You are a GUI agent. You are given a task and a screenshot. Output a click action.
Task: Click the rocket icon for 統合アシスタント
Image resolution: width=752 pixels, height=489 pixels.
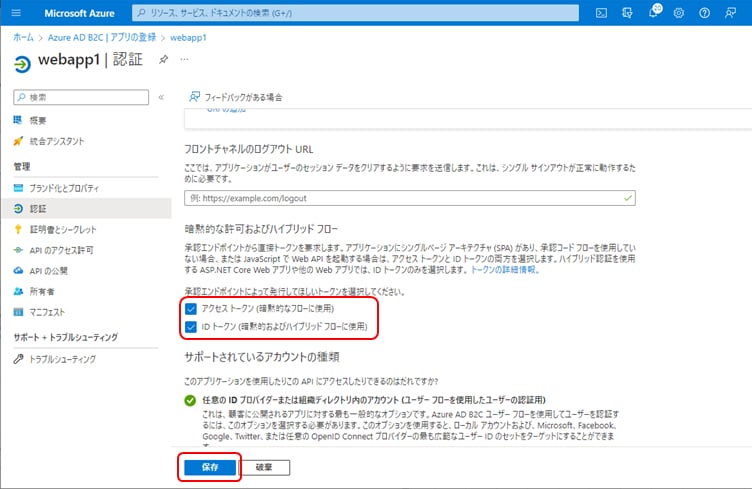18,141
